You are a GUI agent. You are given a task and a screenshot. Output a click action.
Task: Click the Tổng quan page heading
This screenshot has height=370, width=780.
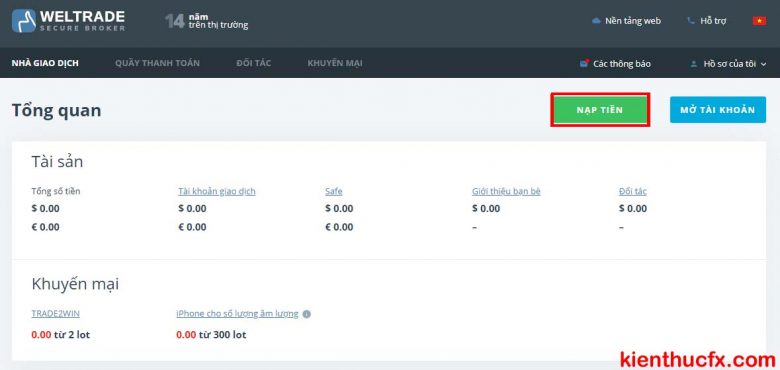click(57, 110)
